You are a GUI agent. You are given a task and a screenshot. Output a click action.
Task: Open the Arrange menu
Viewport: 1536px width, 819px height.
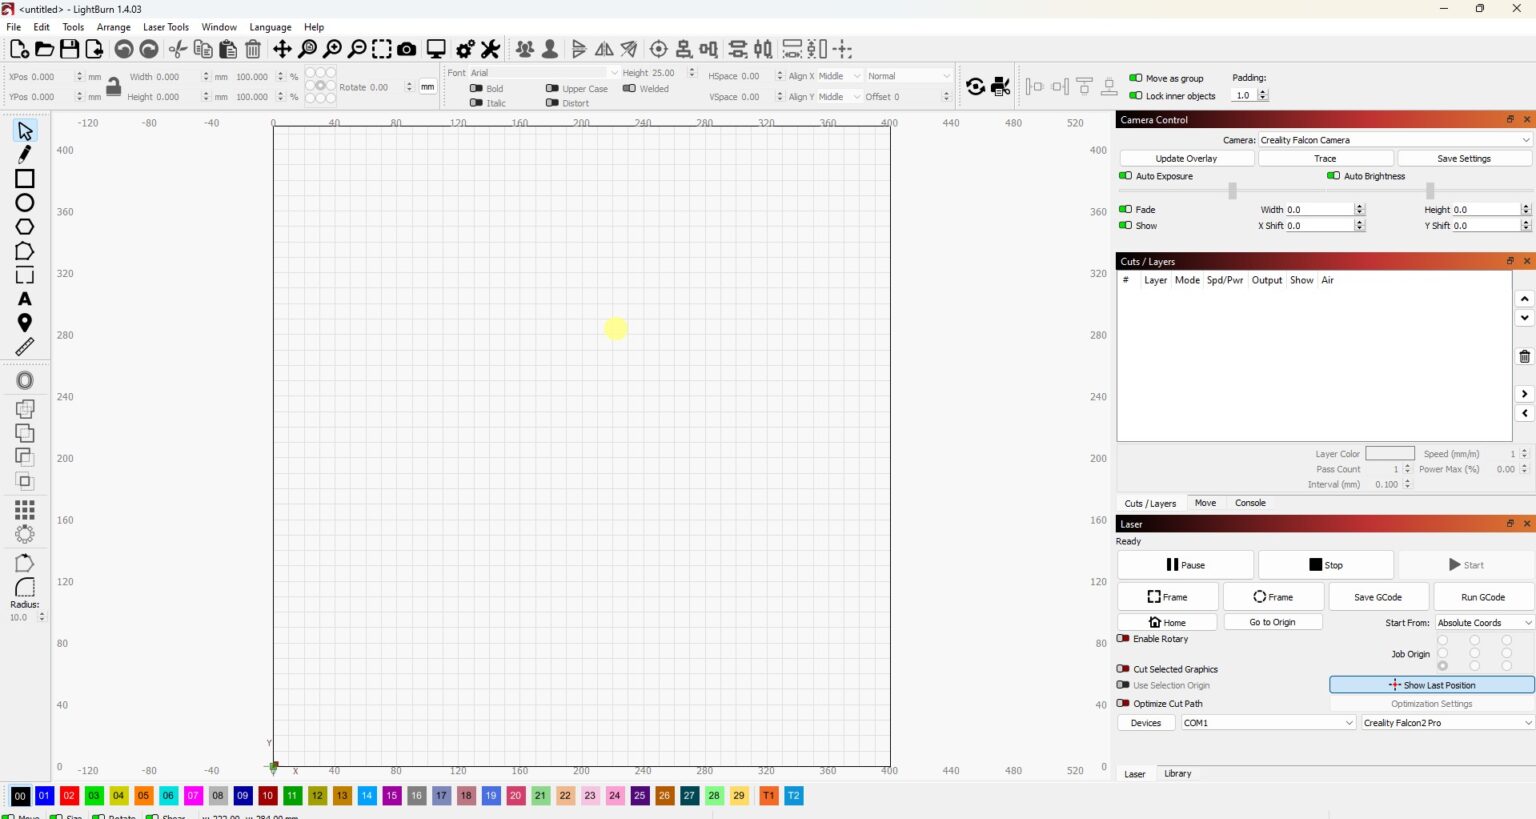click(x=113, y=27)
